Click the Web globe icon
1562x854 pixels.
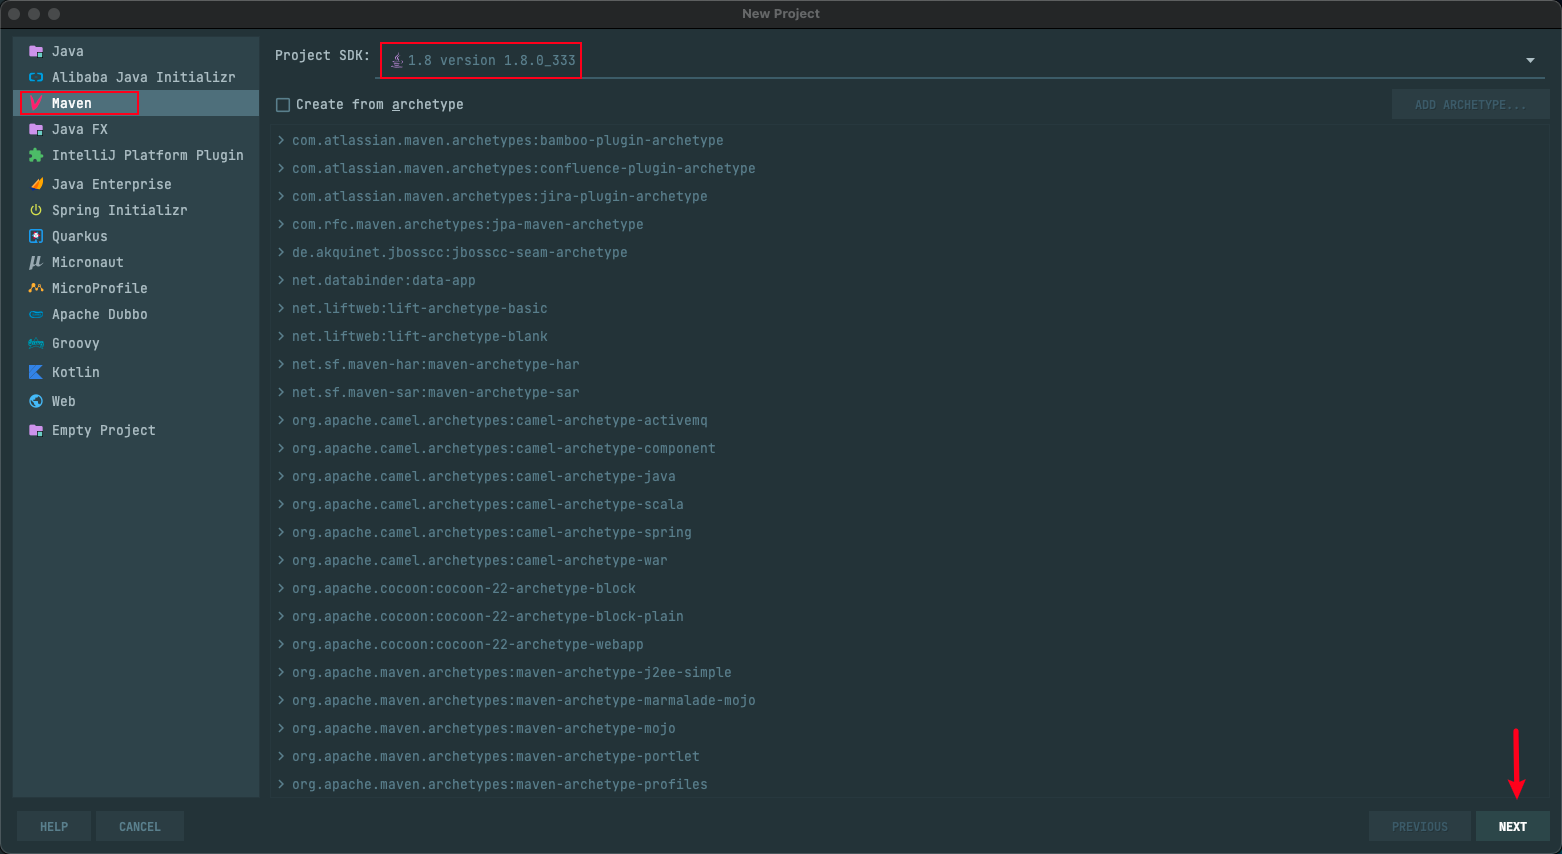36,401
